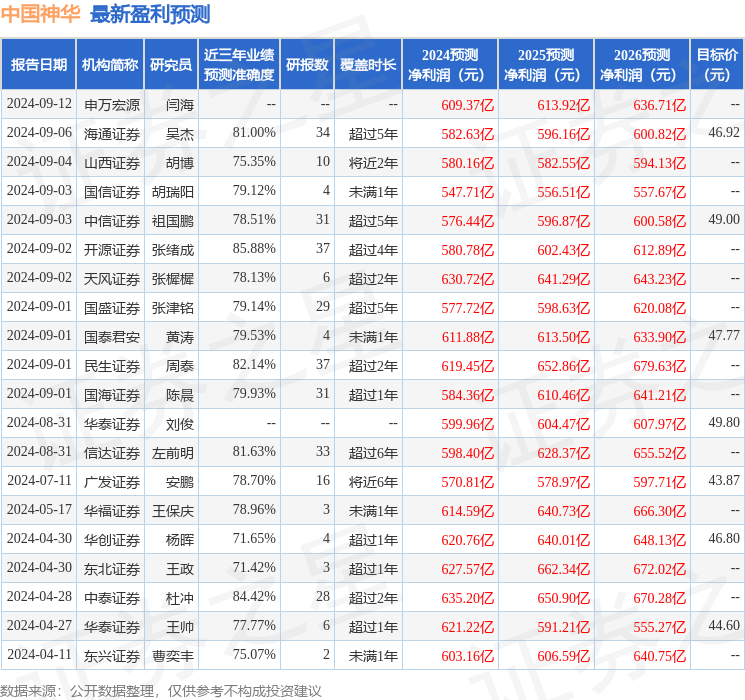Viewport: 745px width, 700px height.
Task: Click the 华福证券 institution cell
Action: tap(112, 510)
